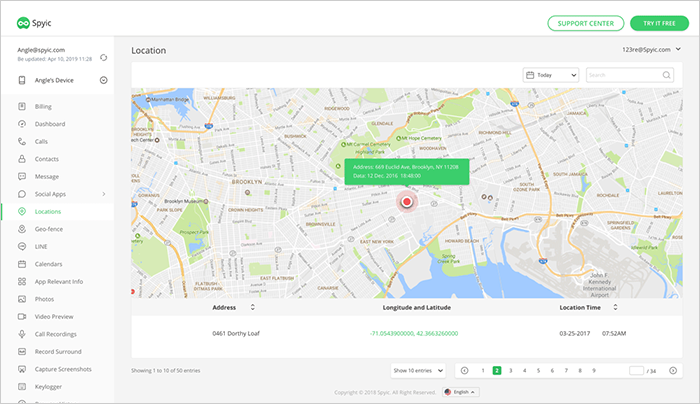Expand the Angle's Device dropdown arrow
Image resolution: width=700 pixels, height=404 pixels.
point(104,80)
